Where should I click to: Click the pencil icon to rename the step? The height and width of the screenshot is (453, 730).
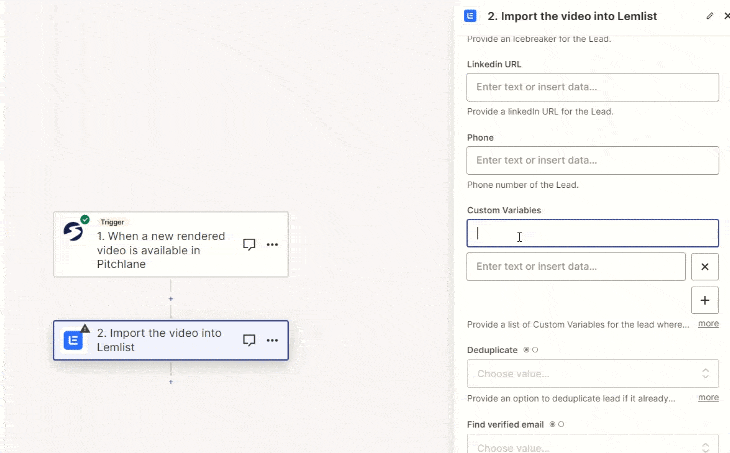(710, 16)
